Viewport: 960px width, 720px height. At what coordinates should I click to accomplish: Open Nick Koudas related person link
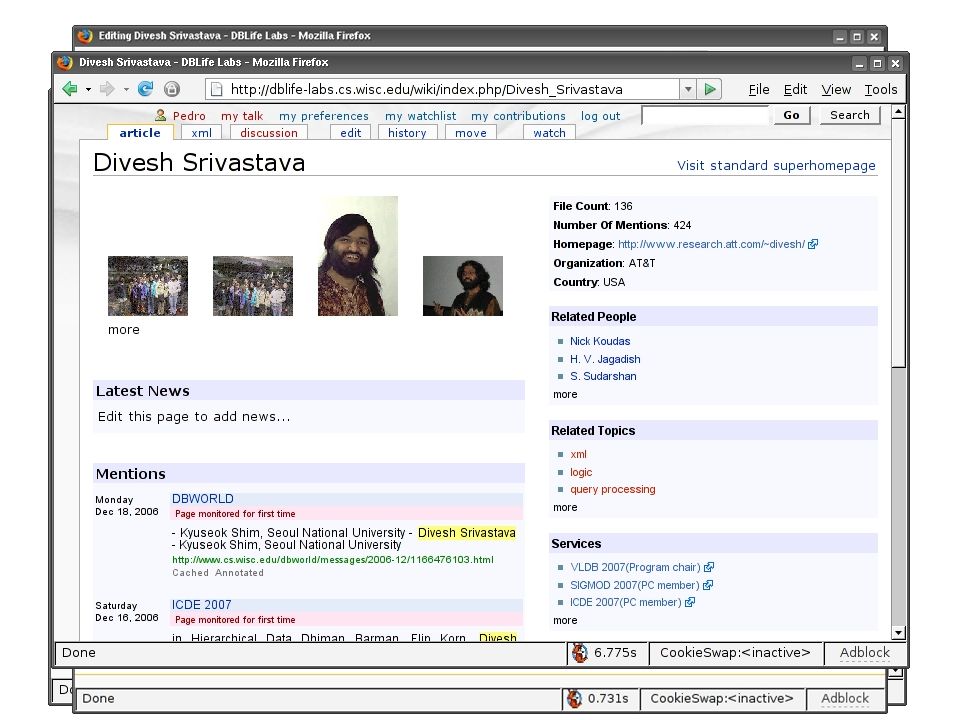[x=600, y=341]
